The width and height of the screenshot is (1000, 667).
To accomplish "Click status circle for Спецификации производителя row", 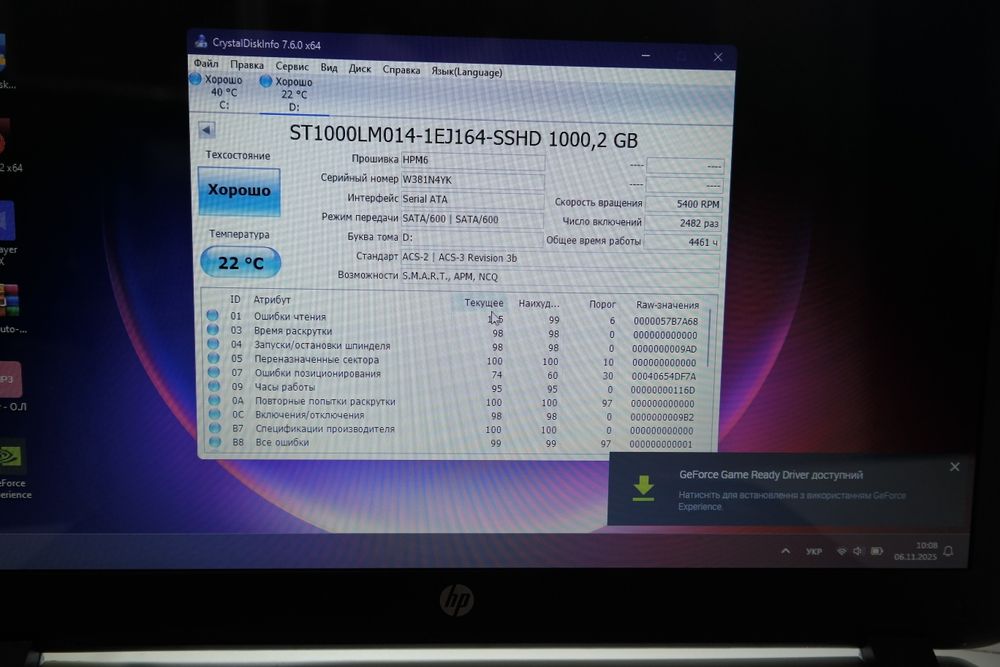I will click(215, 427).
